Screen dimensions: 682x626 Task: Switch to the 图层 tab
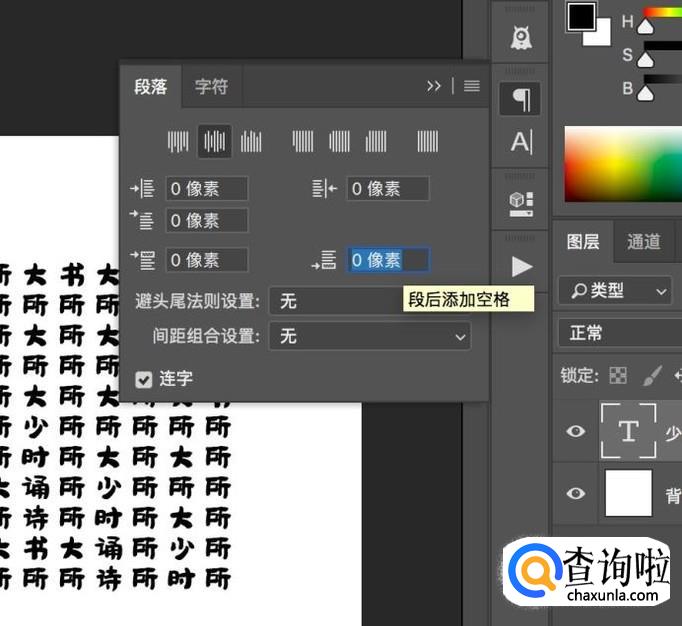click(x=583, y=242)
